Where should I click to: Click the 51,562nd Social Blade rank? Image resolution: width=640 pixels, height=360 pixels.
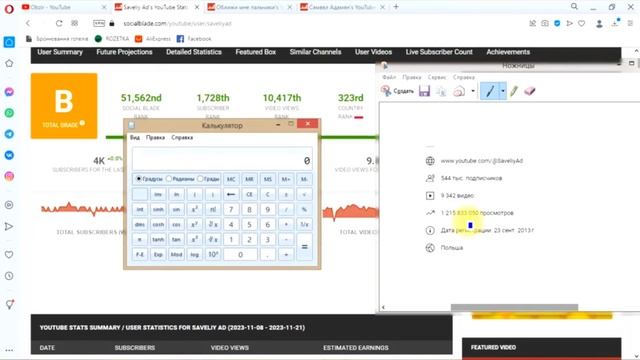point(141,98)
